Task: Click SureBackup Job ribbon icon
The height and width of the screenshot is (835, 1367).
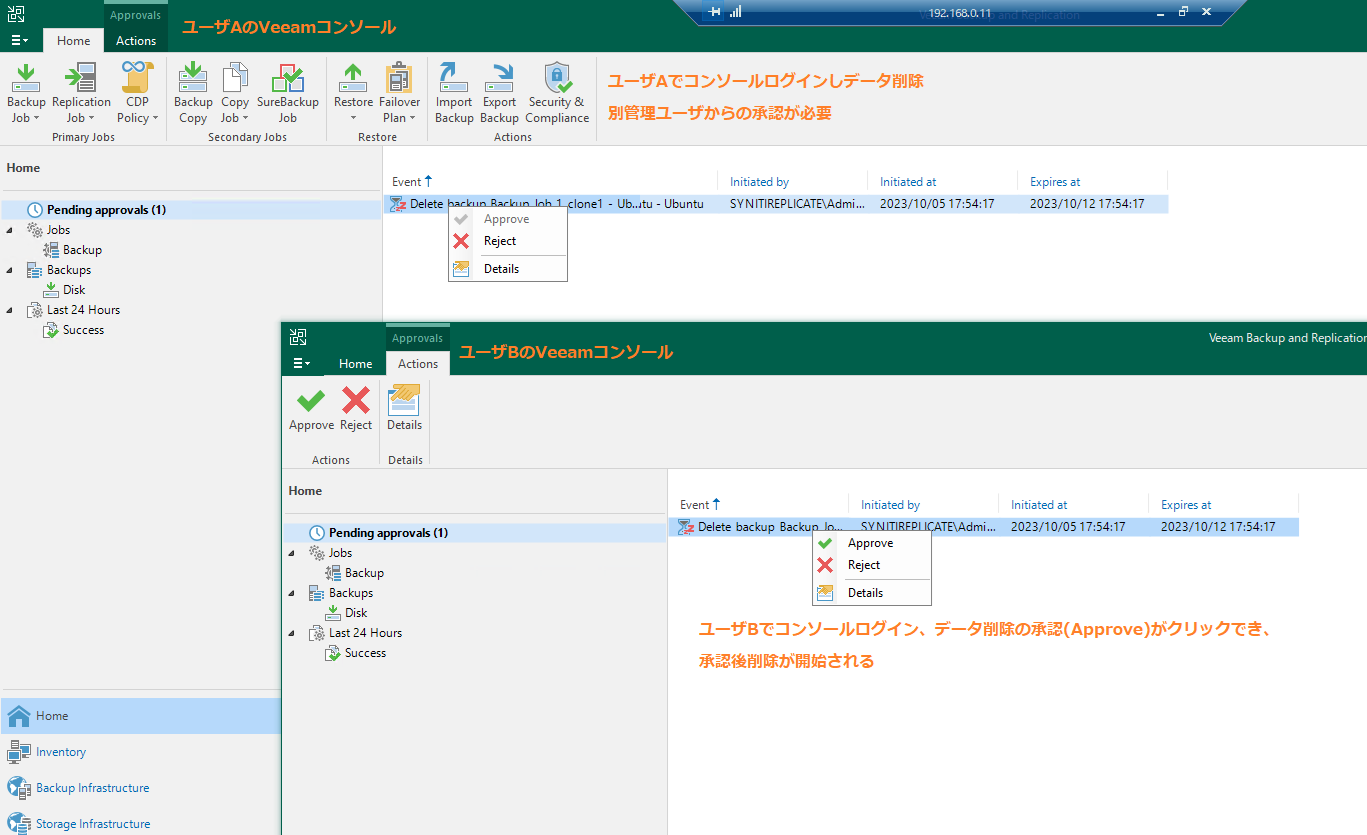Action: pyautogui.click(x=288, y=93)
